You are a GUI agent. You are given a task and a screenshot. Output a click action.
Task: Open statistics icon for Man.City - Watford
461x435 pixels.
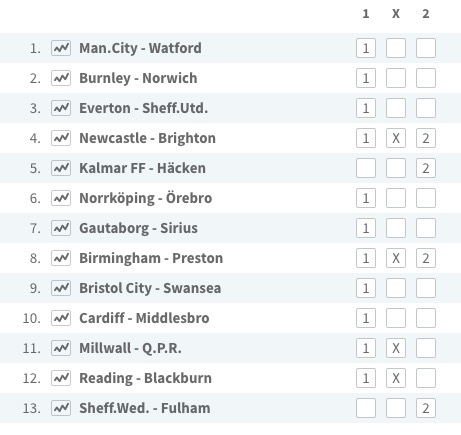click(61, 48)
